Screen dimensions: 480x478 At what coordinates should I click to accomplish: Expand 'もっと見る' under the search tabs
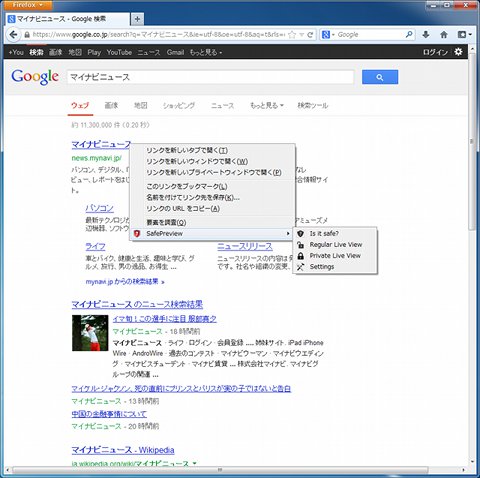coord(267,106)
